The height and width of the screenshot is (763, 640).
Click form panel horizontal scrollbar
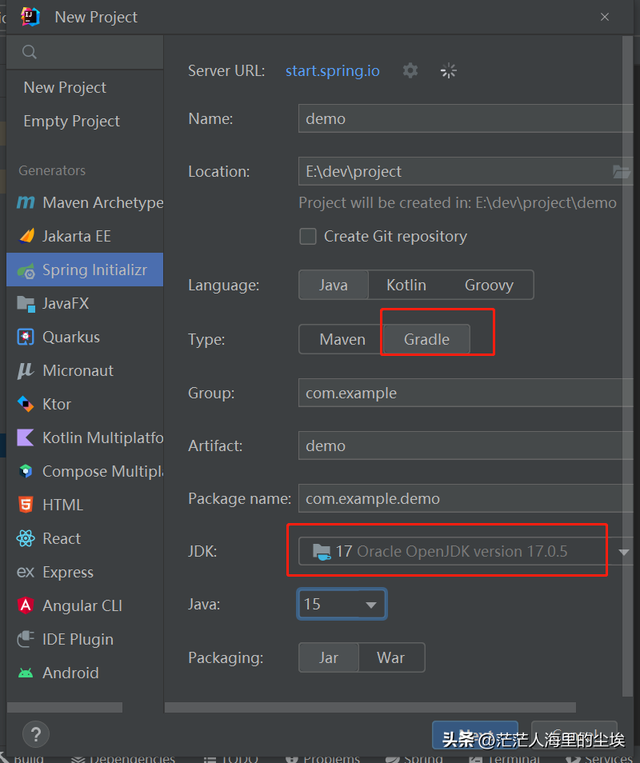[x=370, y=707]
